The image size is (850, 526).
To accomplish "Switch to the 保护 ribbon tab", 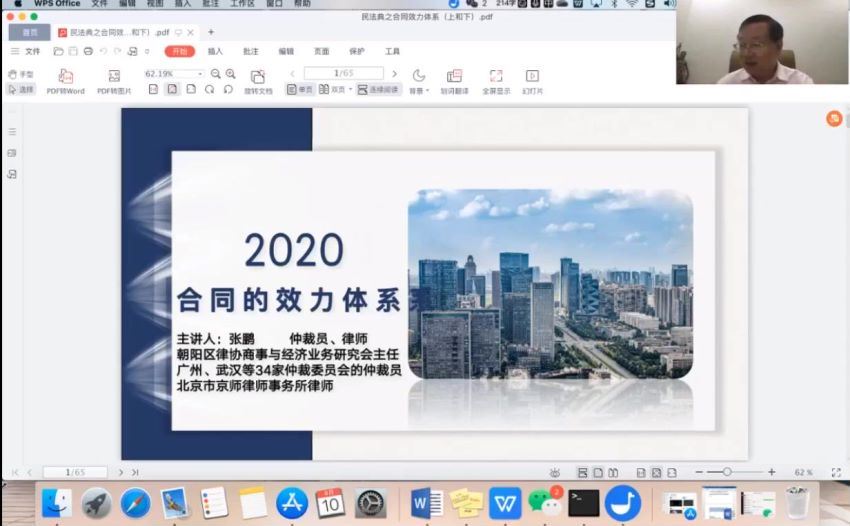I will [x=357, y=52].
